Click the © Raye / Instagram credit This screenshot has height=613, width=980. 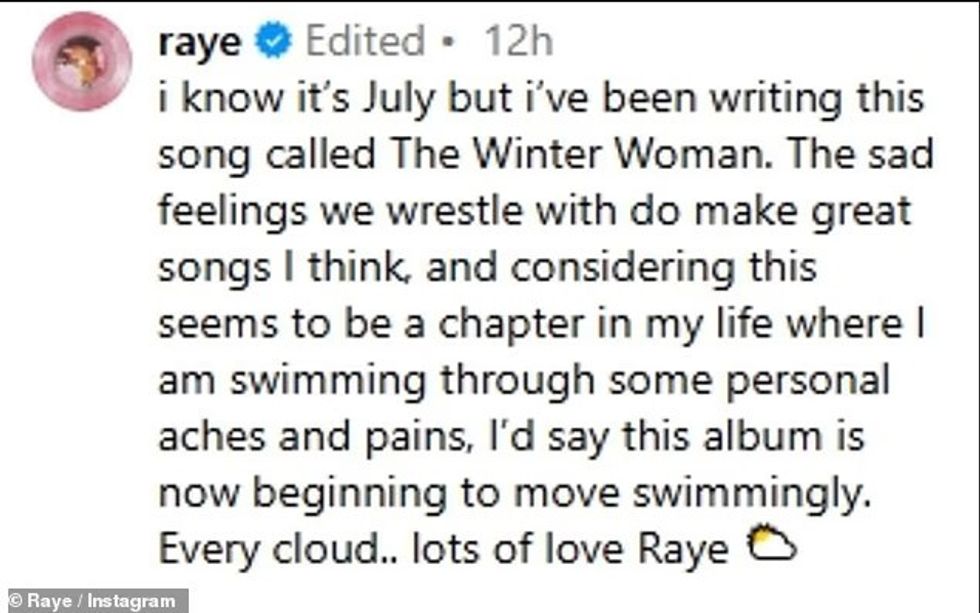click(x=93, y=601)
